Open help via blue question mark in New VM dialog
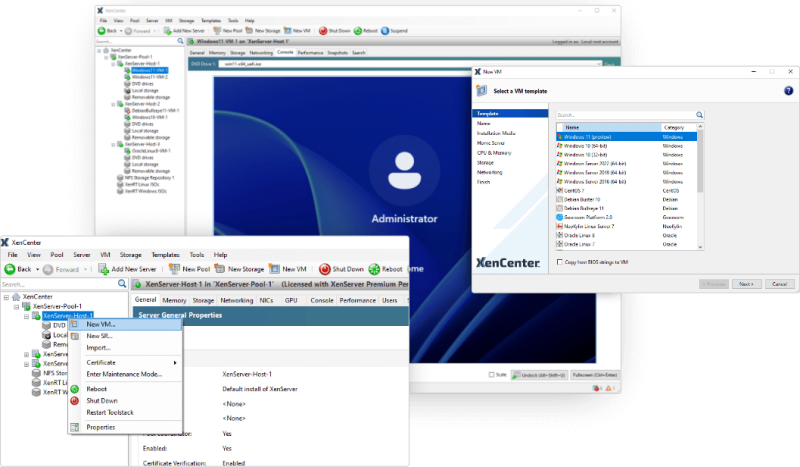Viewport: 800px width, 467px height. point(788,91)
